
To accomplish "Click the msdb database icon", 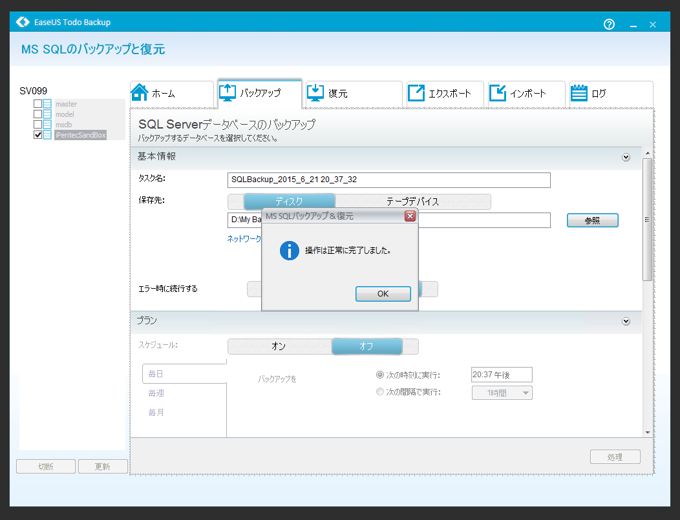I will (47, 125).
